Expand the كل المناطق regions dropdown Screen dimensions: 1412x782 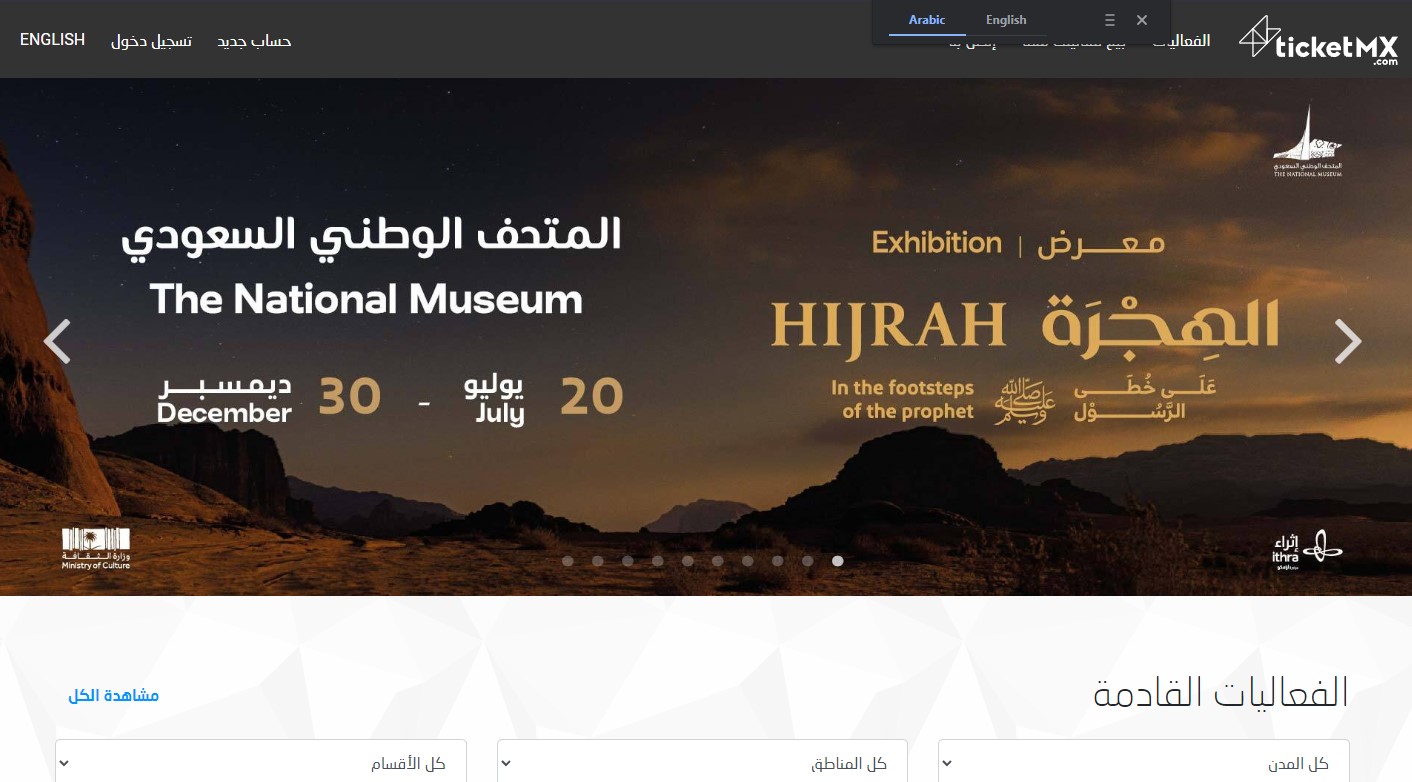tap(702, 764)
